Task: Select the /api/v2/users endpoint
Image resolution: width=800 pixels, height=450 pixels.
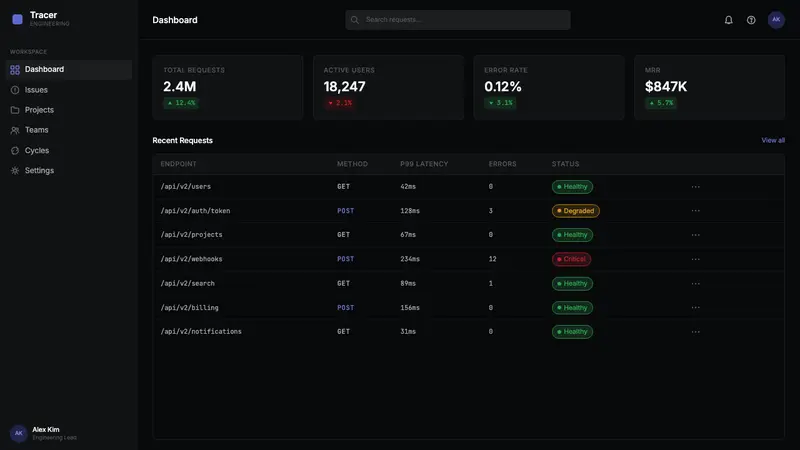Action: [186, 187]
